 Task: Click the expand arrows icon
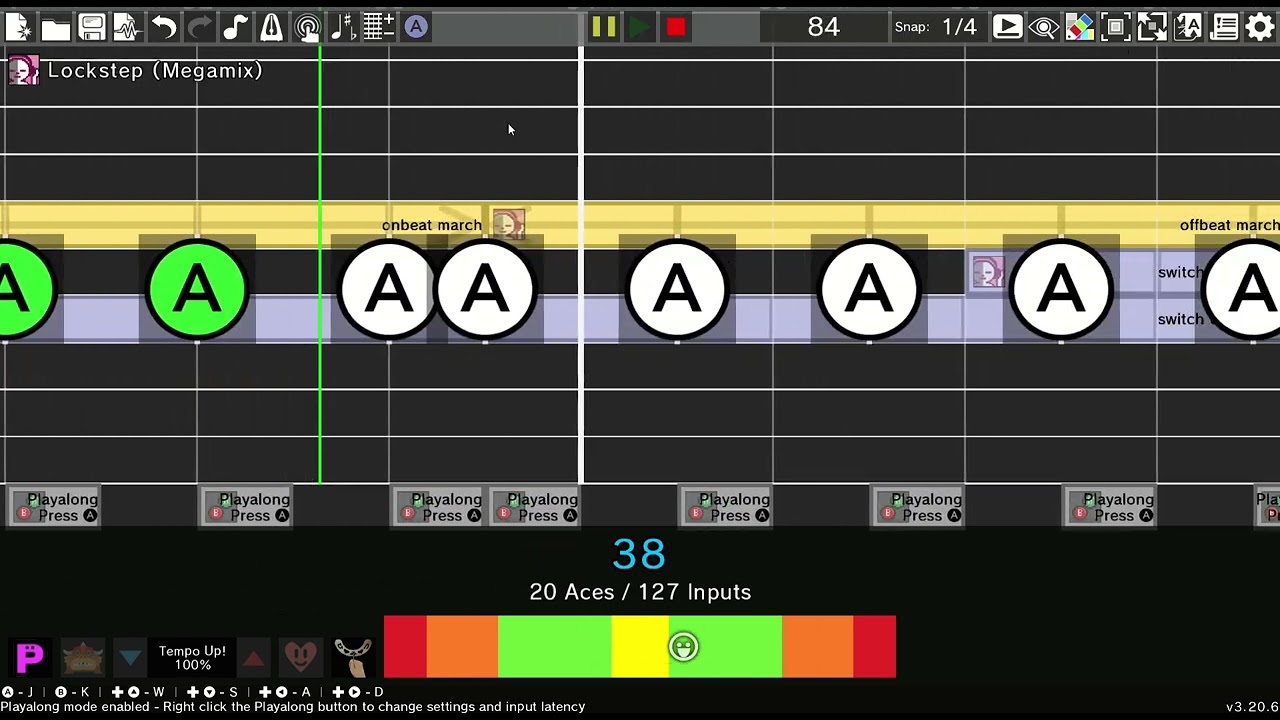pos(1151,27)
